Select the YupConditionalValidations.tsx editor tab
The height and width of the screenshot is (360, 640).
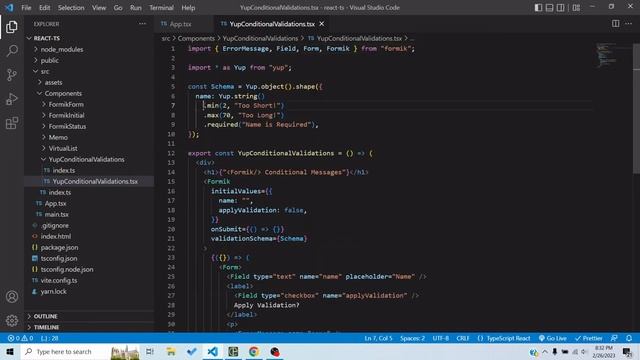coord(272,24)
